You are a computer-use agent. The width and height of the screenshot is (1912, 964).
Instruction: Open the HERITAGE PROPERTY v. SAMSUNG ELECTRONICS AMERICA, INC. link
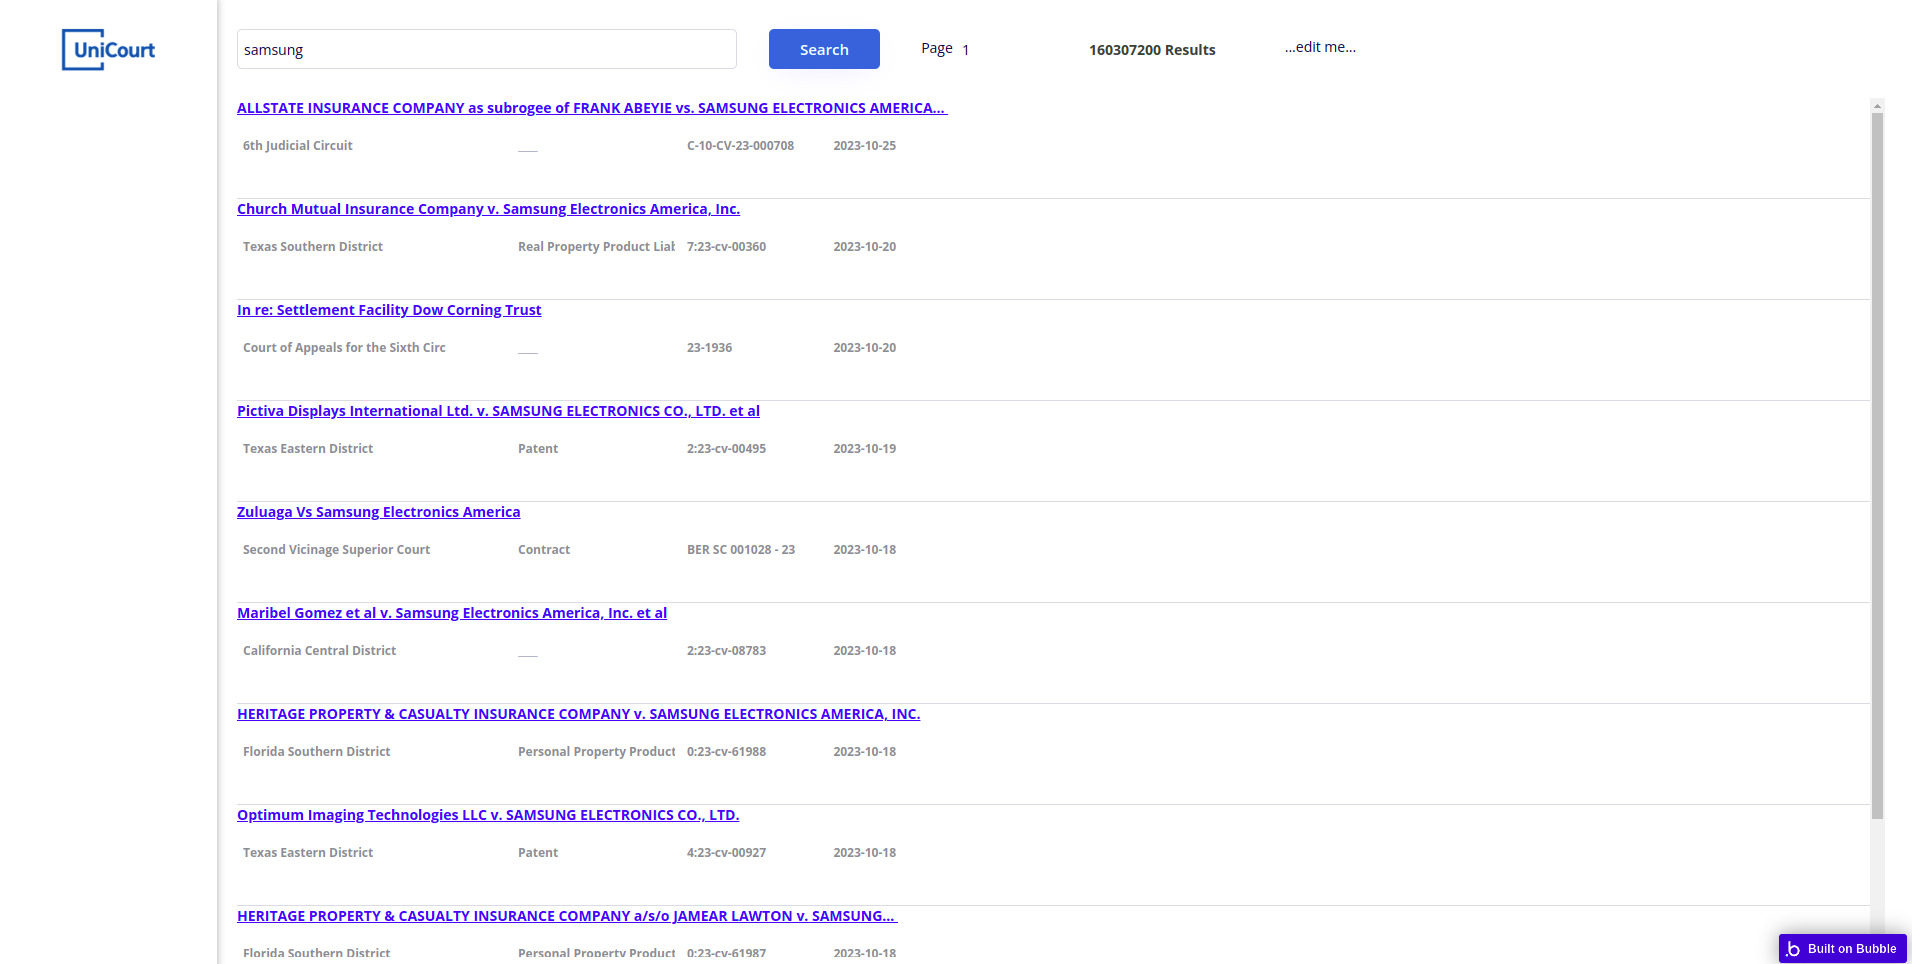click(x=578, y=714)
